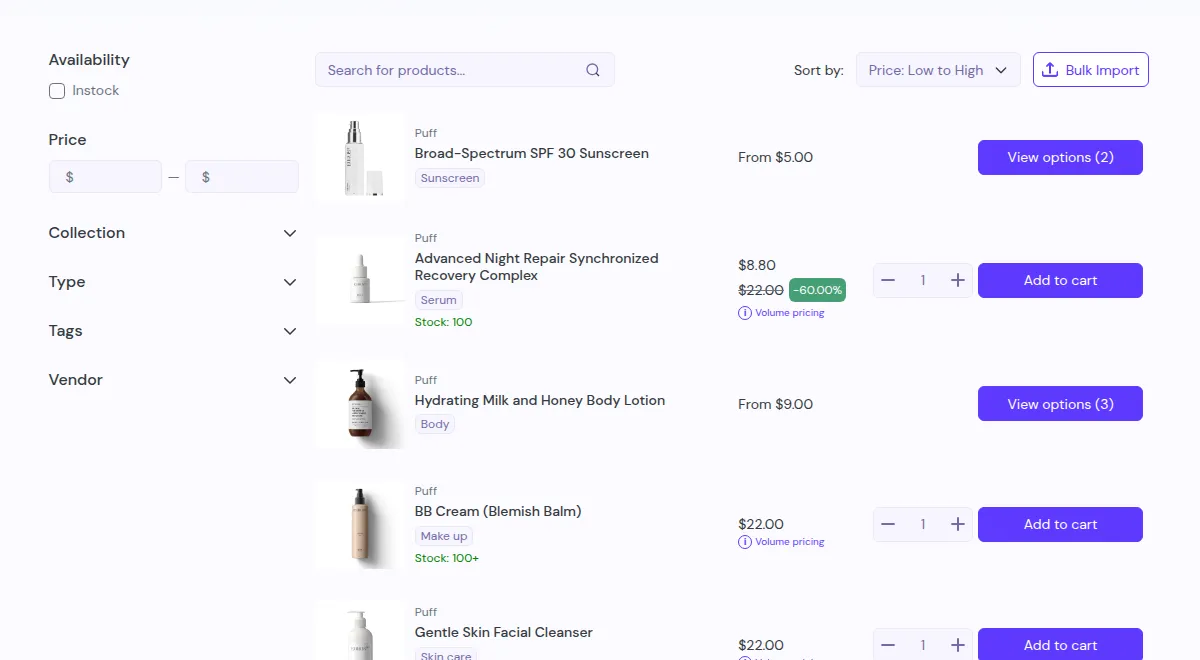The height and width of the screenshot is (660, 1200).
Task: Click the Sunscreen tag
Action: tap(450, 178)
